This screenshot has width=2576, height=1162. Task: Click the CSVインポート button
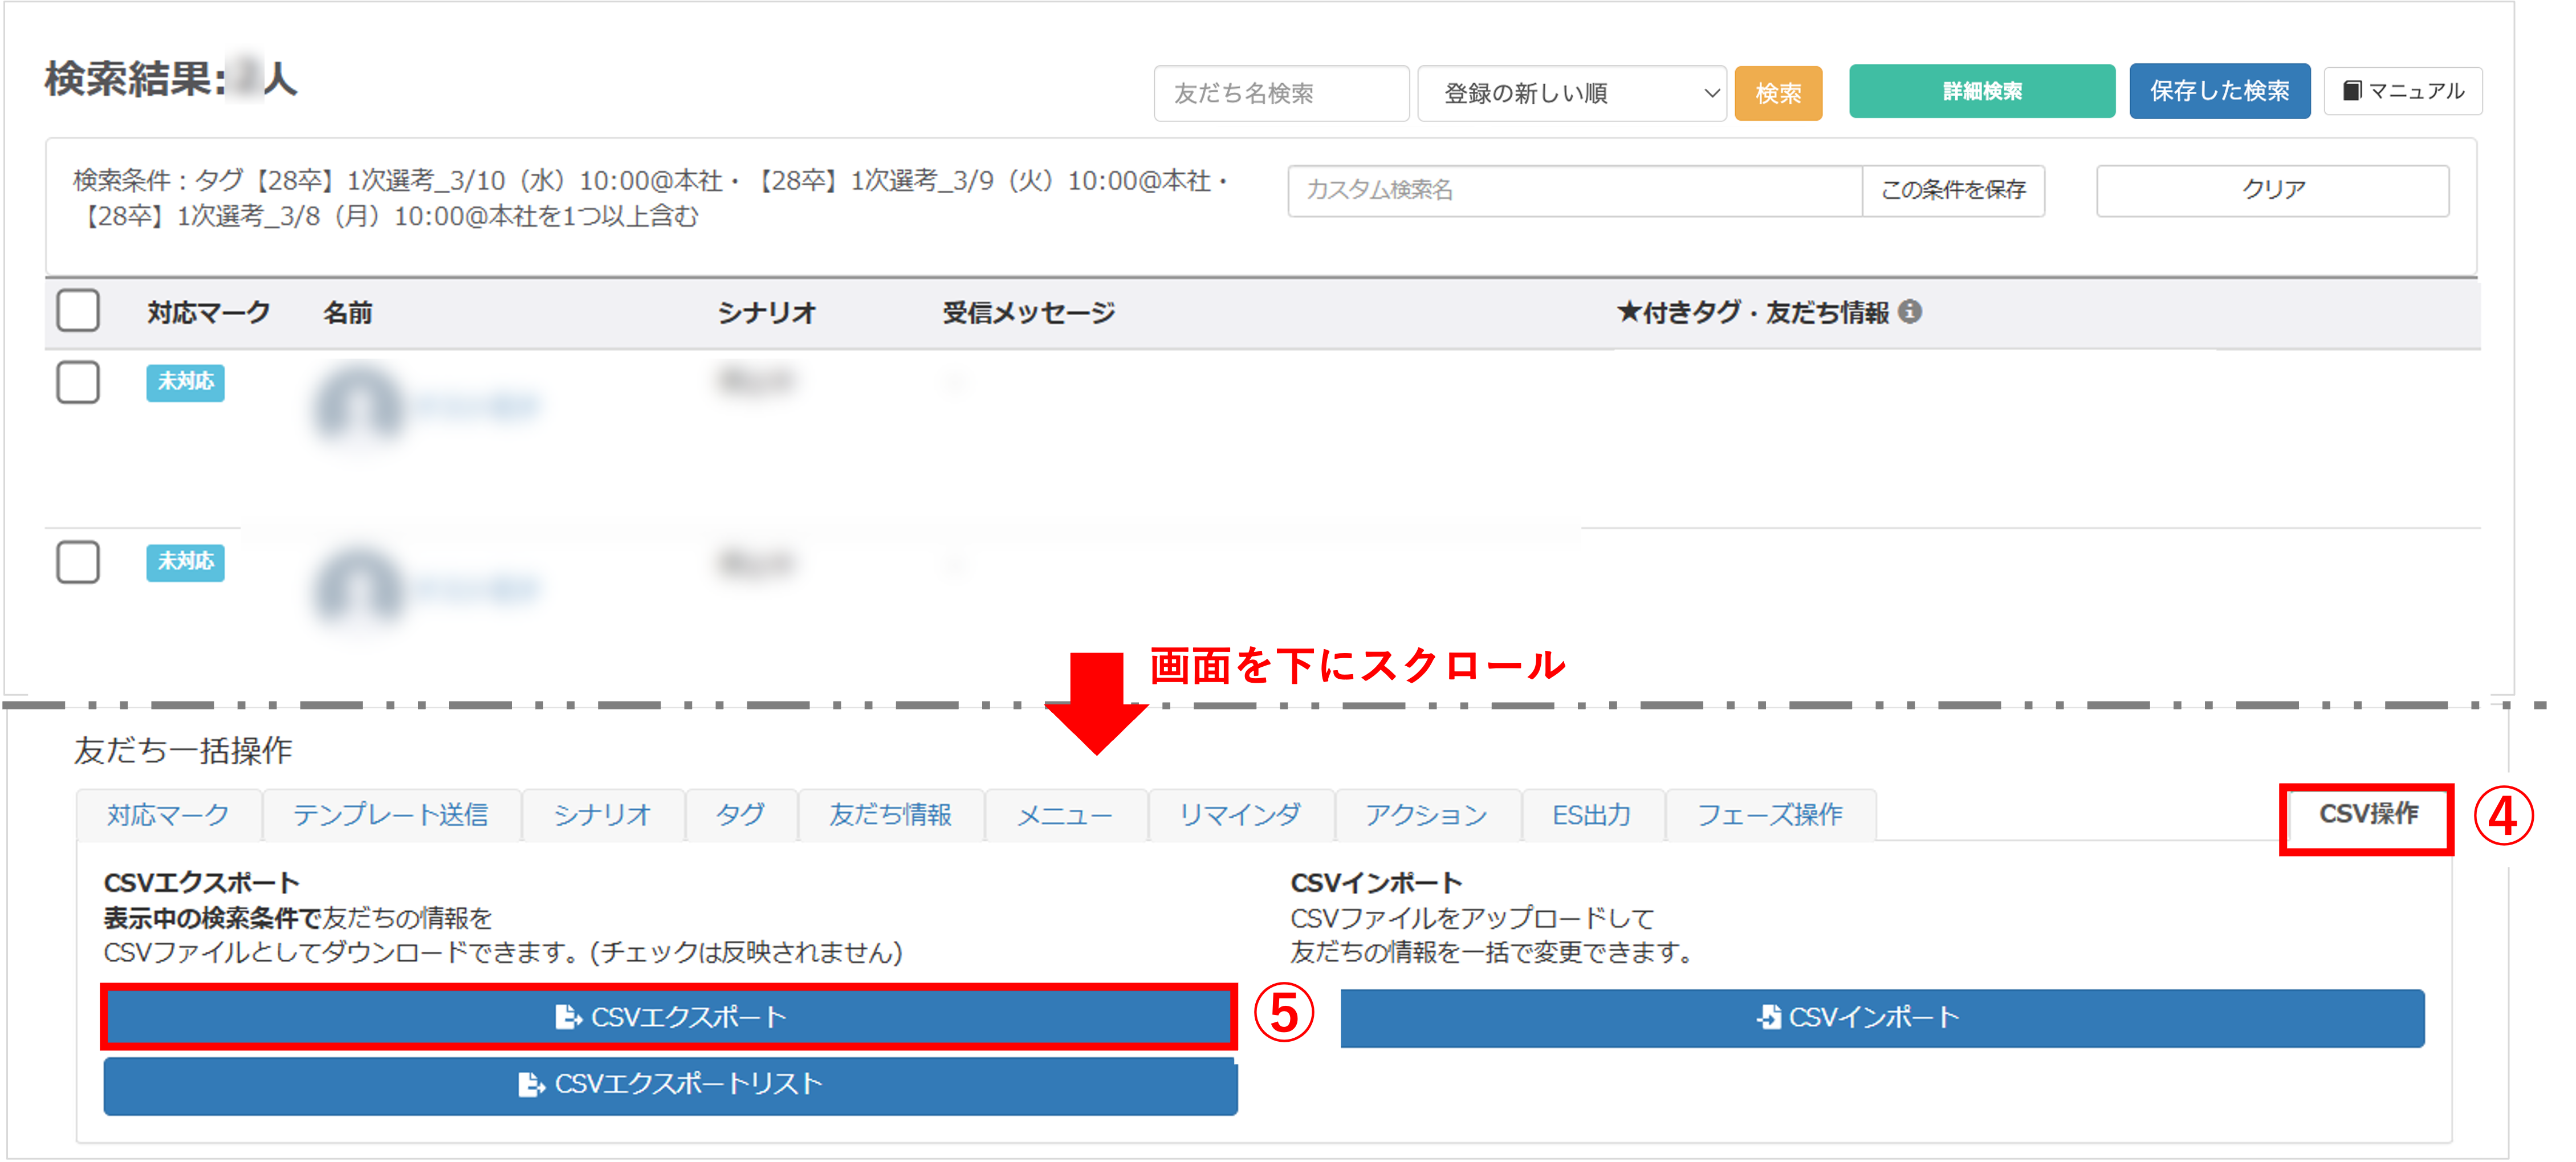point(1881,1018)
